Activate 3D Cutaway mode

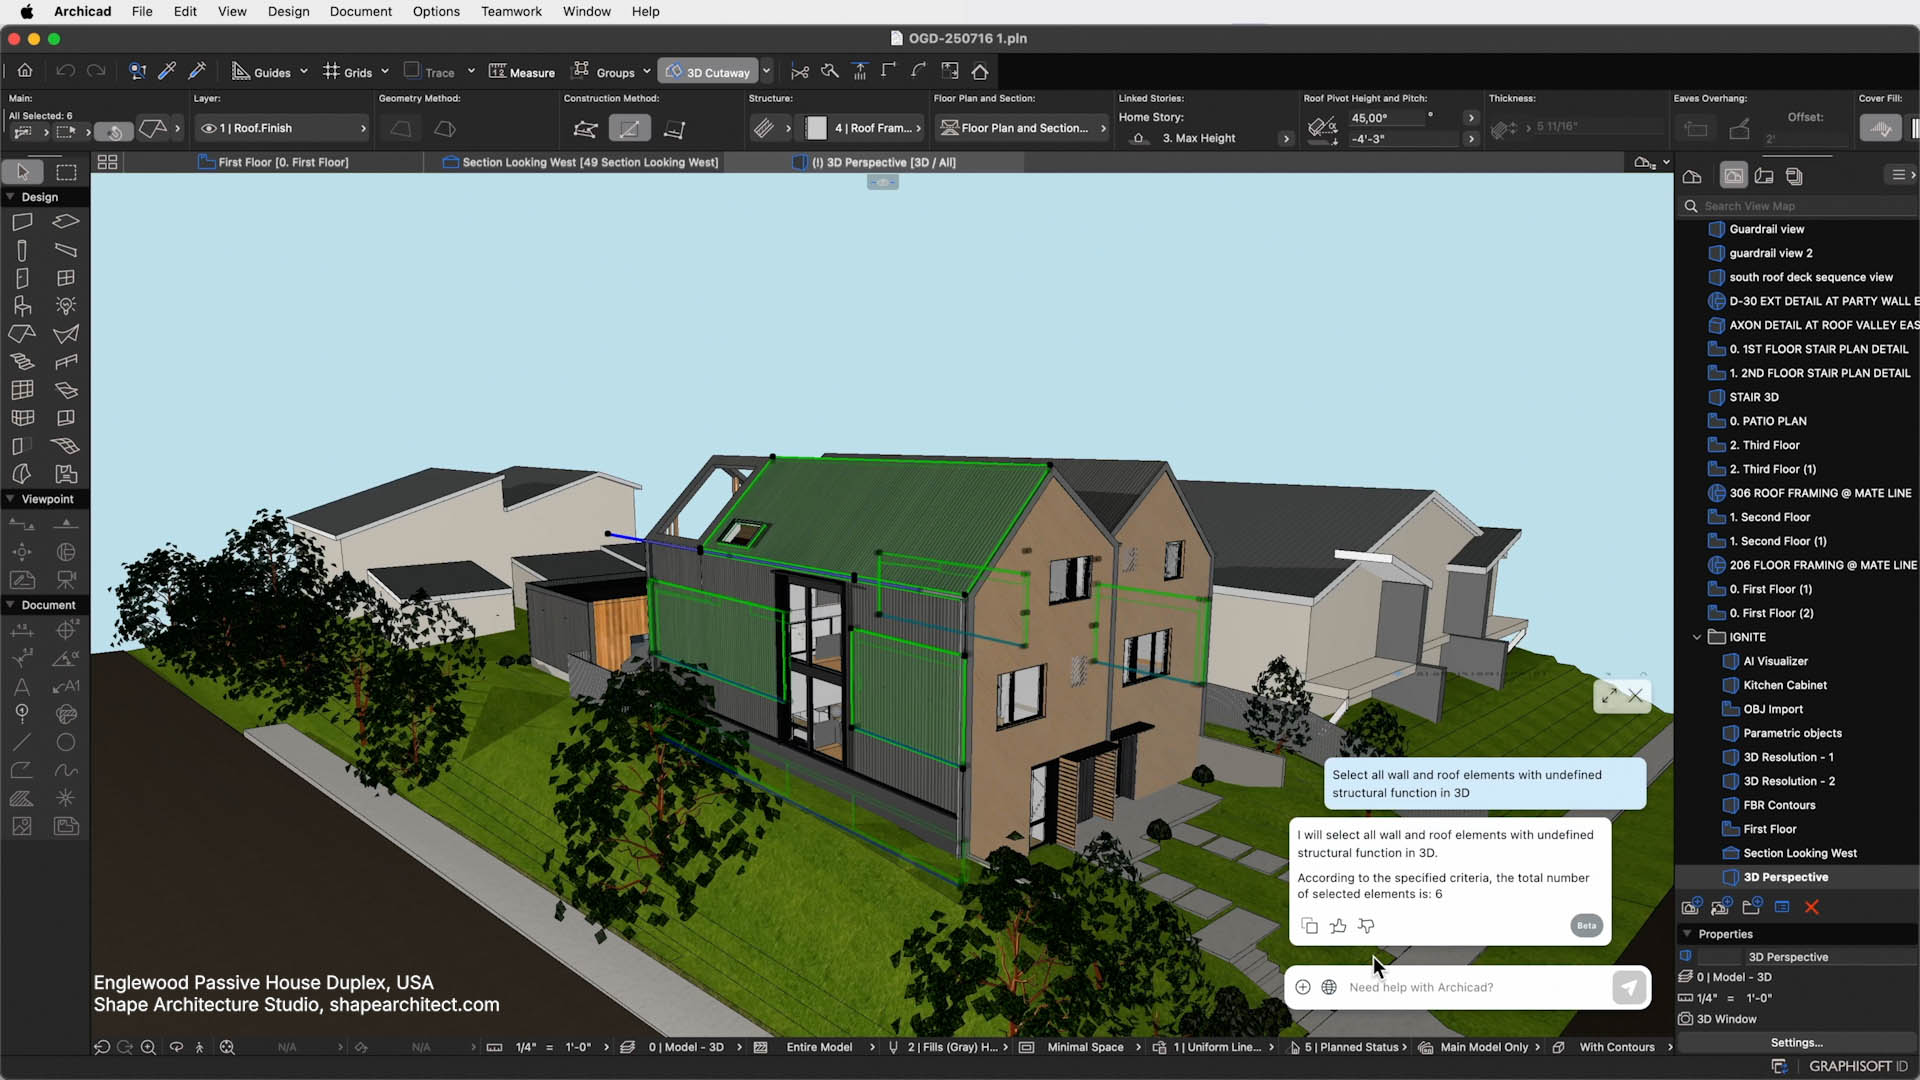pos(712,71)
